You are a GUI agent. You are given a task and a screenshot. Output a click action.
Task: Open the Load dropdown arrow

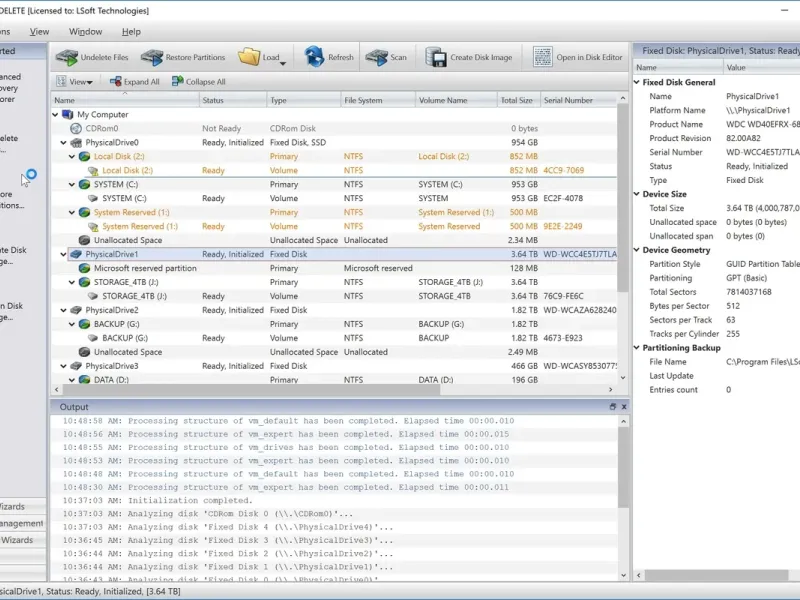point(283,64)
